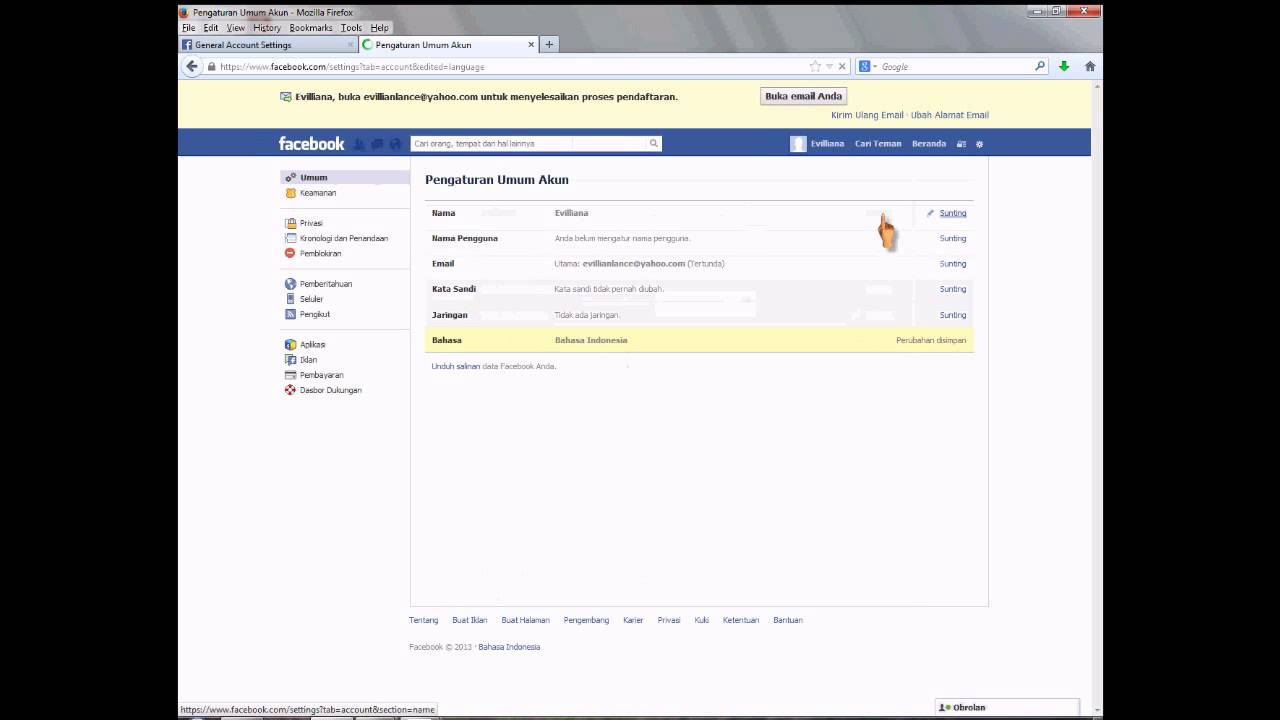Select the Bahasa settings row

(699, 340)
